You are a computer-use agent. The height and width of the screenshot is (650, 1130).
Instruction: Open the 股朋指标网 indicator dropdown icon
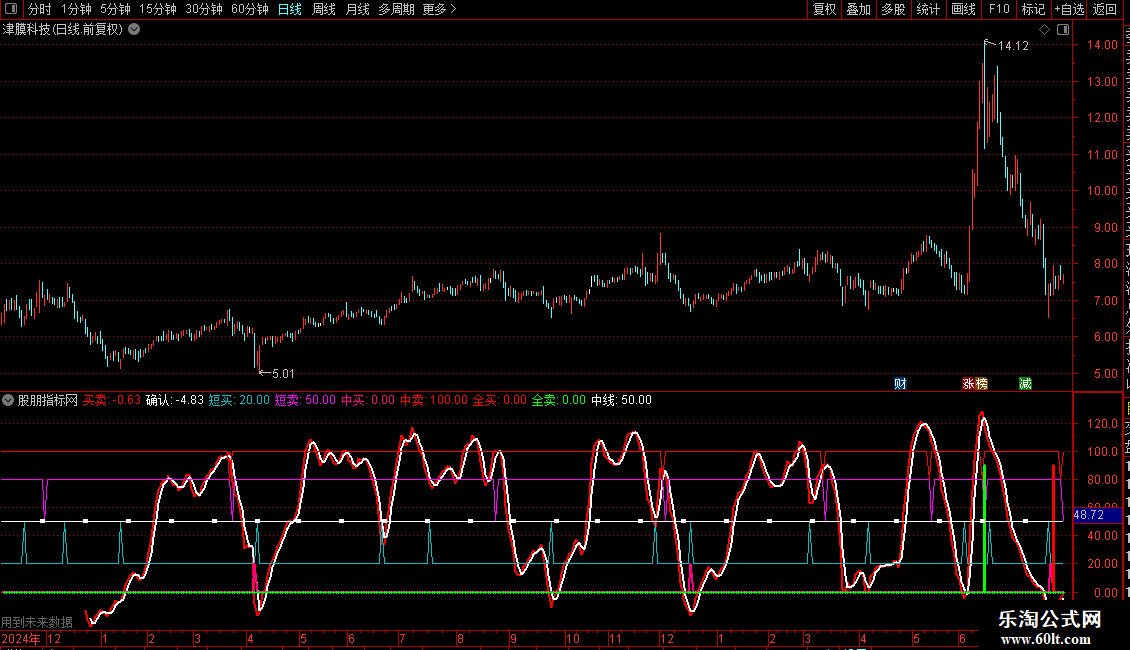click(x=8, y=400)
